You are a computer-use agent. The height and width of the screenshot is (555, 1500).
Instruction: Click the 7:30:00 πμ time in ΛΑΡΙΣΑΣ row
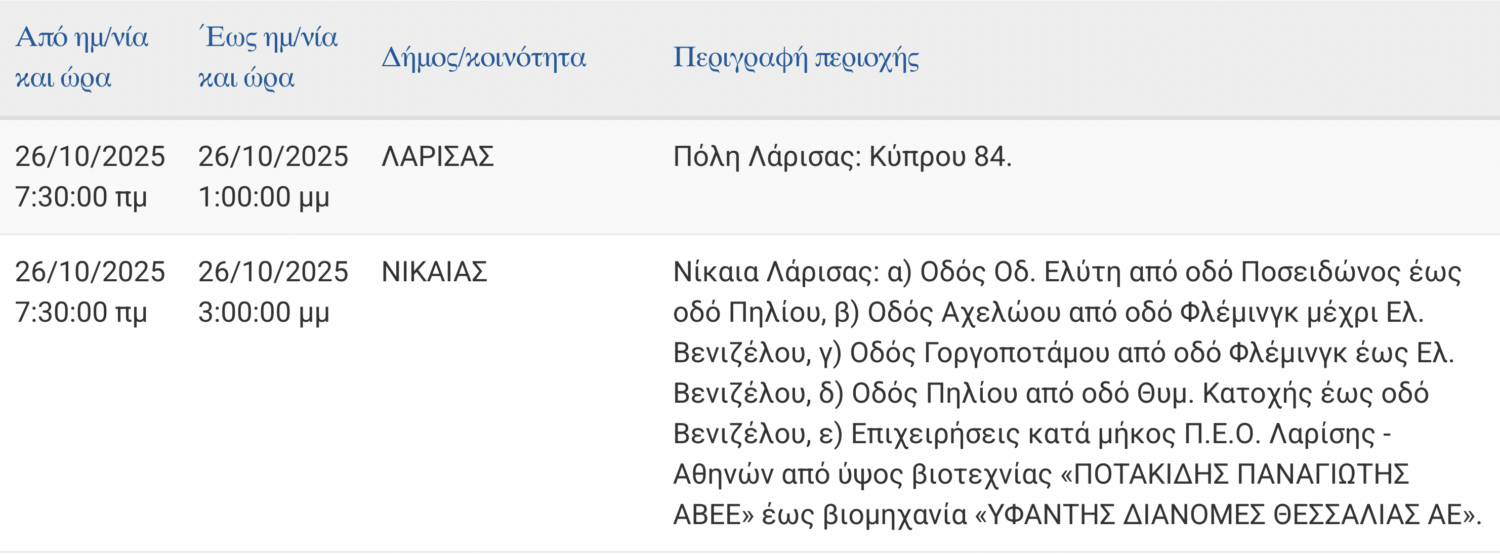[81, 197]
